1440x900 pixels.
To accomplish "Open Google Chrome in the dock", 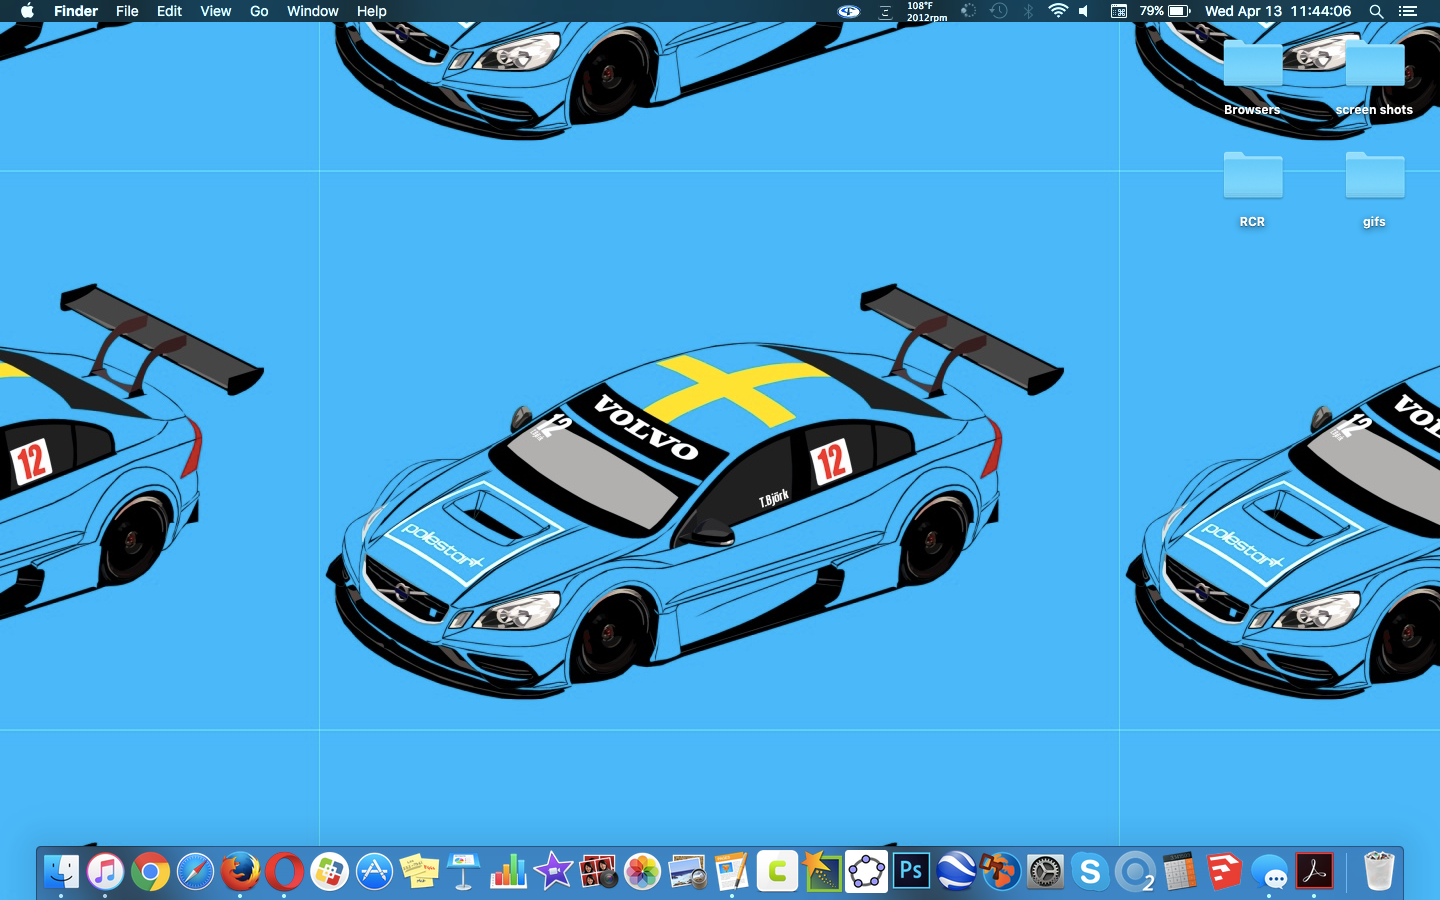I will (150, 872).
